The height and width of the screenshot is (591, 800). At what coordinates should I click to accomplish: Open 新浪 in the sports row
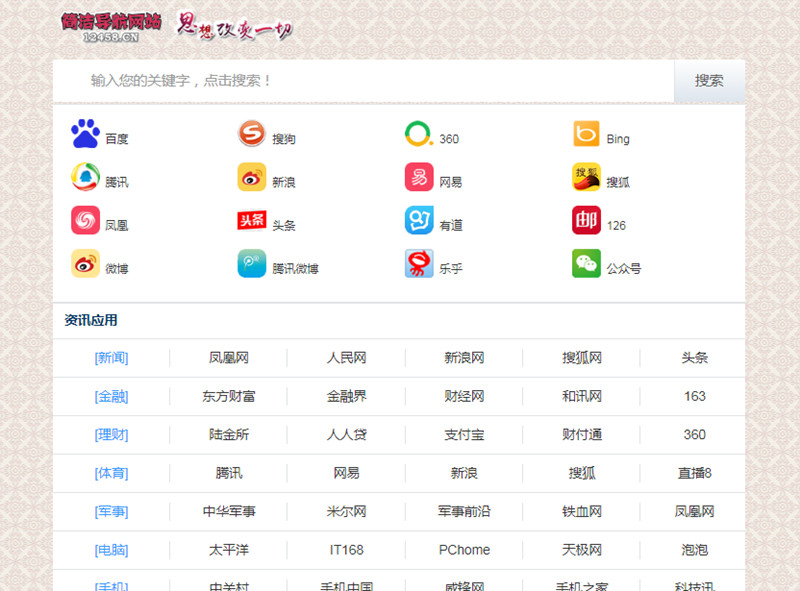(x=464, y=473)
